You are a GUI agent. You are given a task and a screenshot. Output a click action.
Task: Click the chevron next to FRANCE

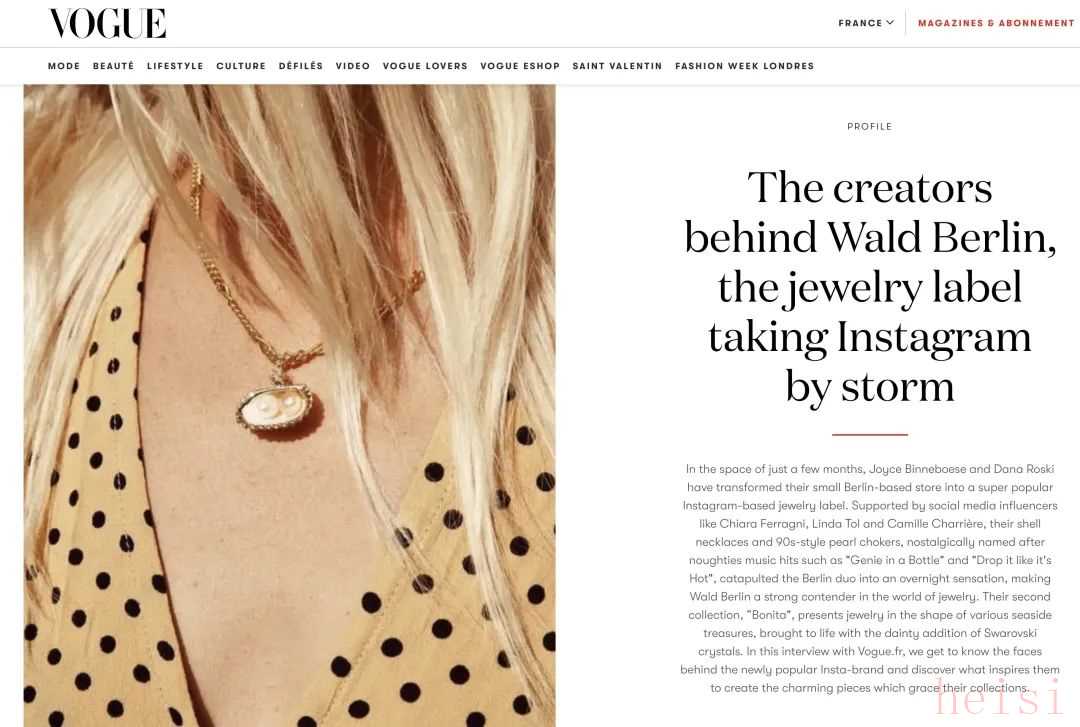tap(890, 23)
